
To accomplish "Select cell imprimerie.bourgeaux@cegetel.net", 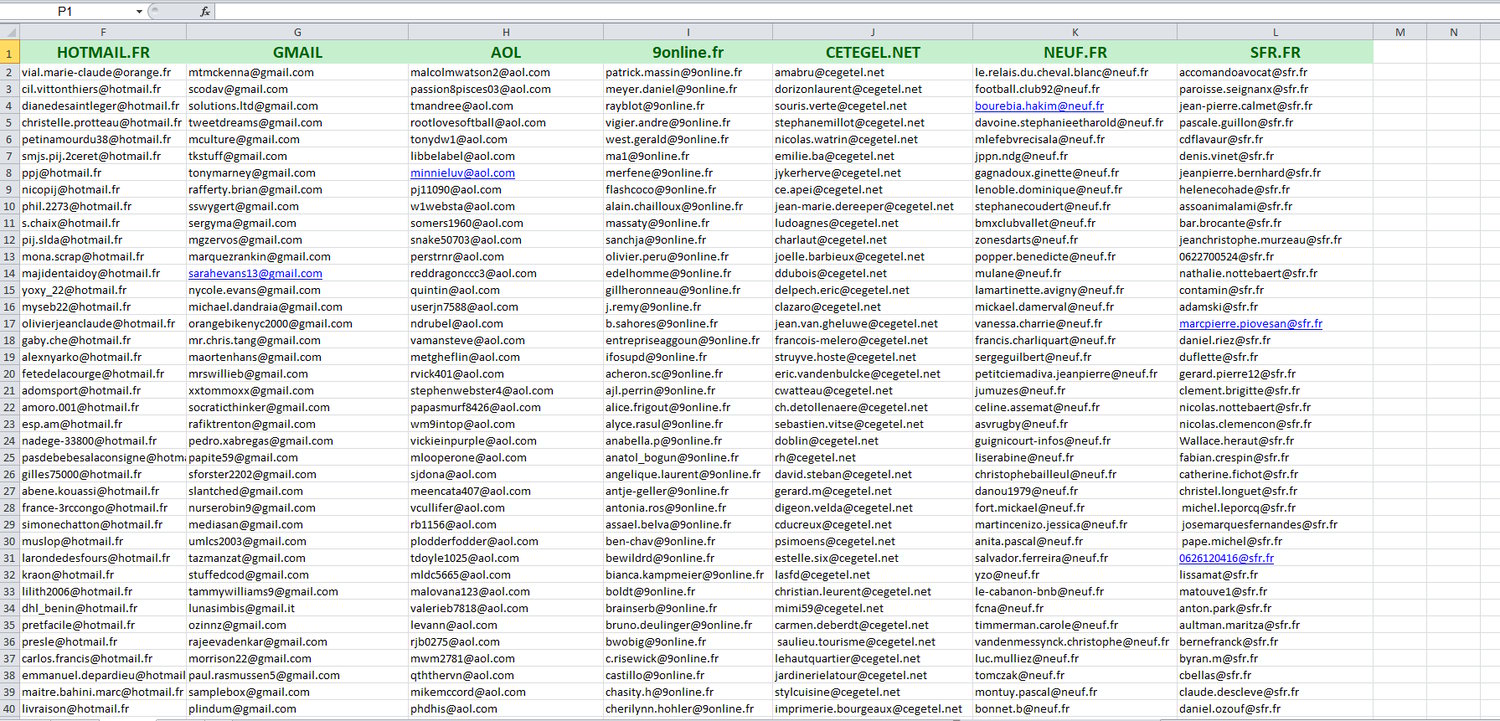I will point(872,709).
